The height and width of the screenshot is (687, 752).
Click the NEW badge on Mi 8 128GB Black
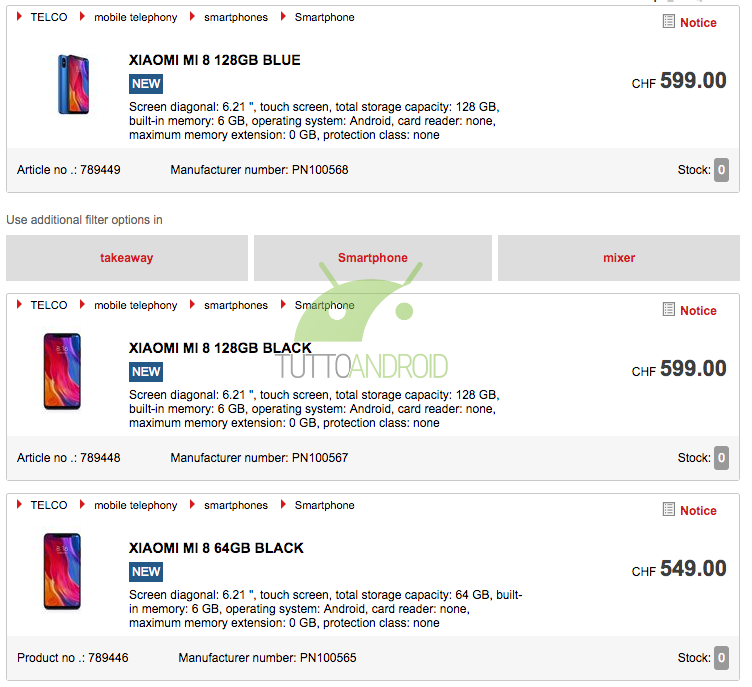(146, 372)
